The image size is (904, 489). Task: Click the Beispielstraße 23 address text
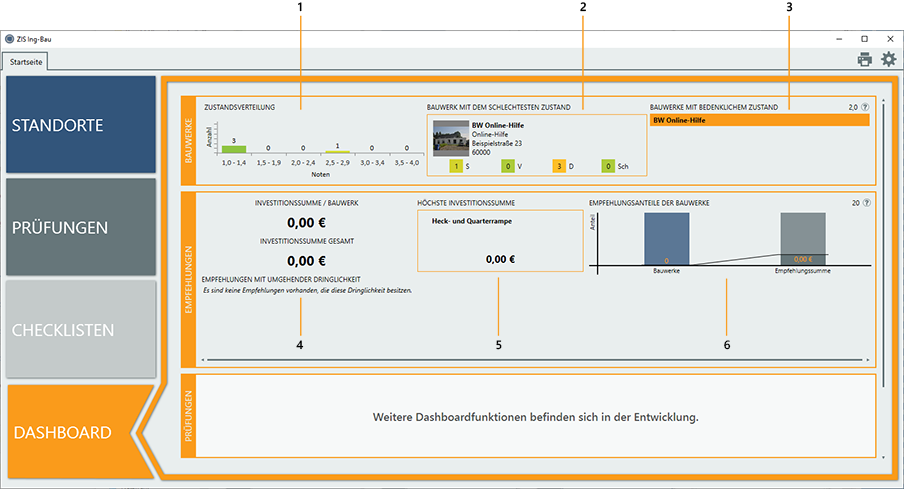[497, 143]
